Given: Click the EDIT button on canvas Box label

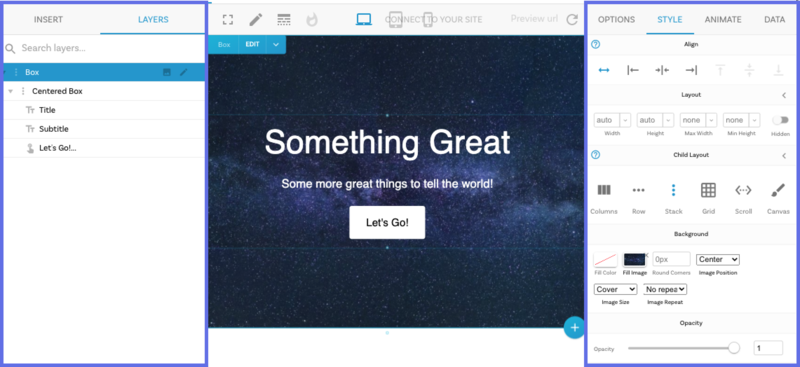Looking at the screenshot, I should coord(253,45).
